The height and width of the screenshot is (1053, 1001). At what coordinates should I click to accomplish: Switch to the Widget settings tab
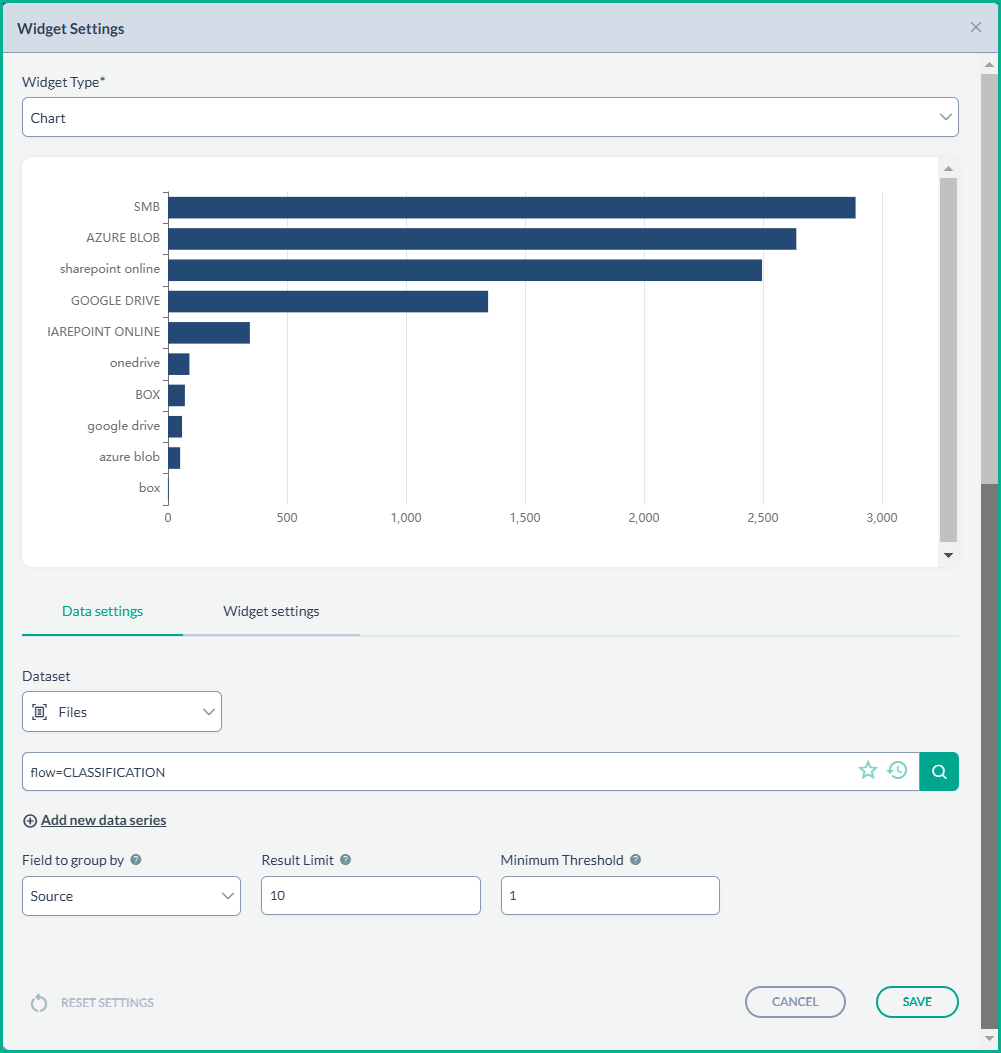click(271, 611)
